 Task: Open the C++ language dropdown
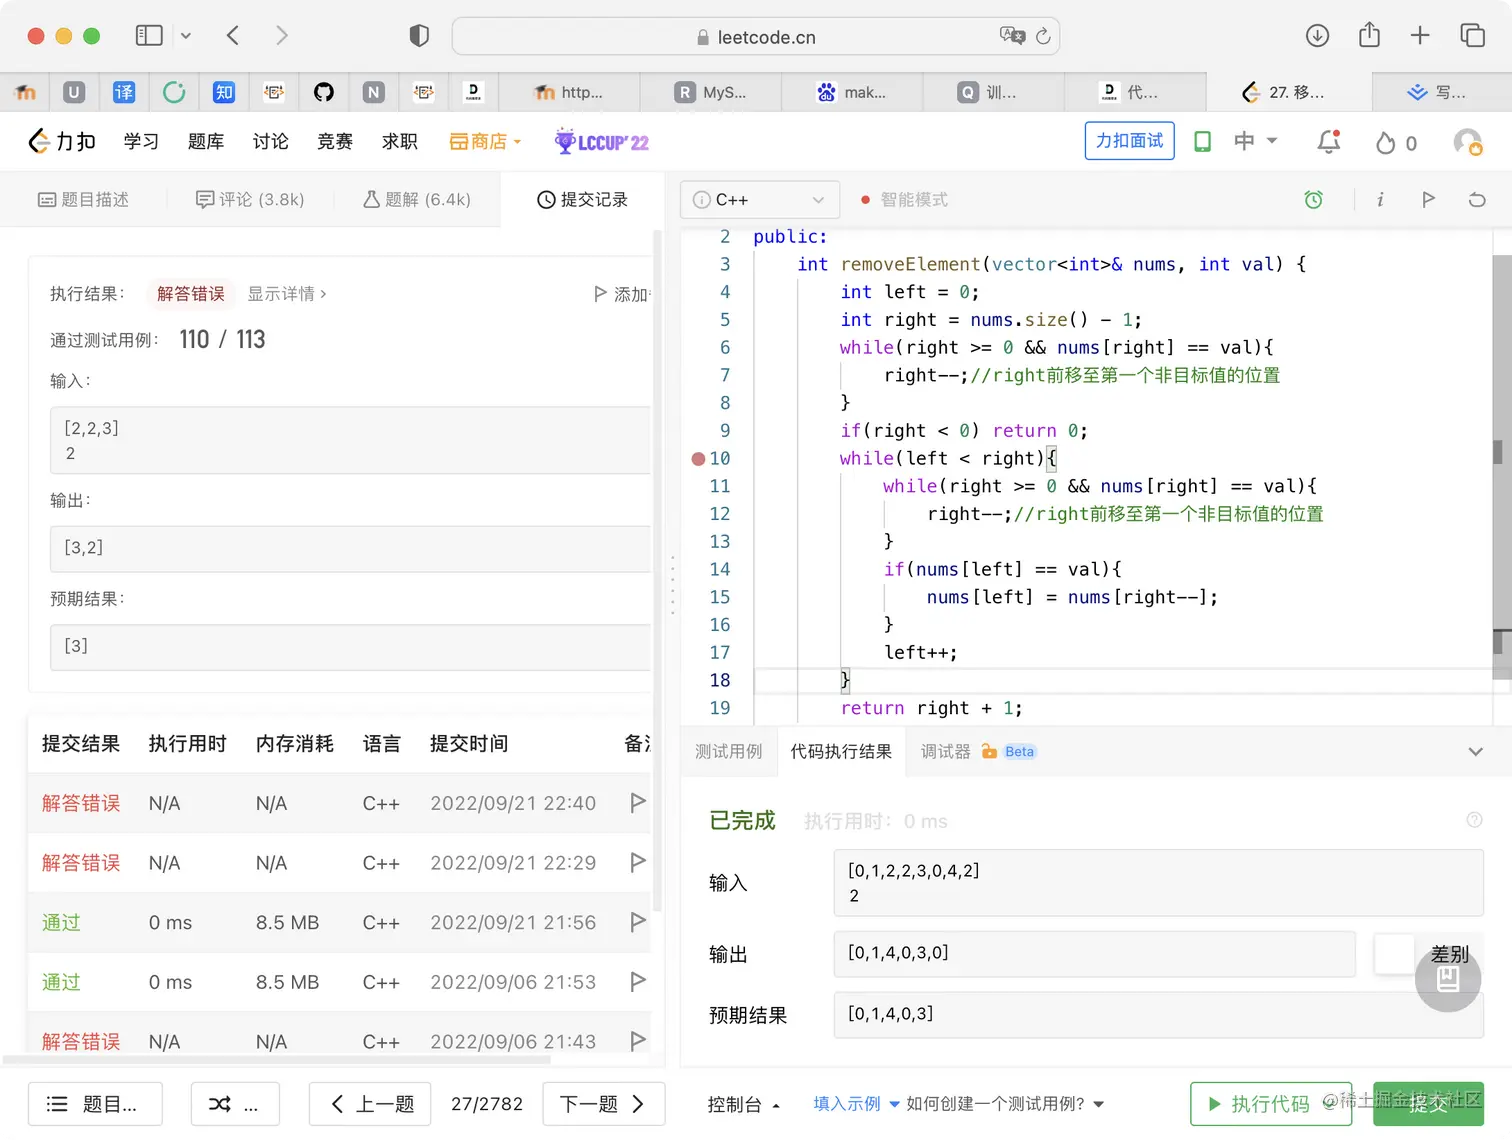pyautogui.click(x=760, y=200)
